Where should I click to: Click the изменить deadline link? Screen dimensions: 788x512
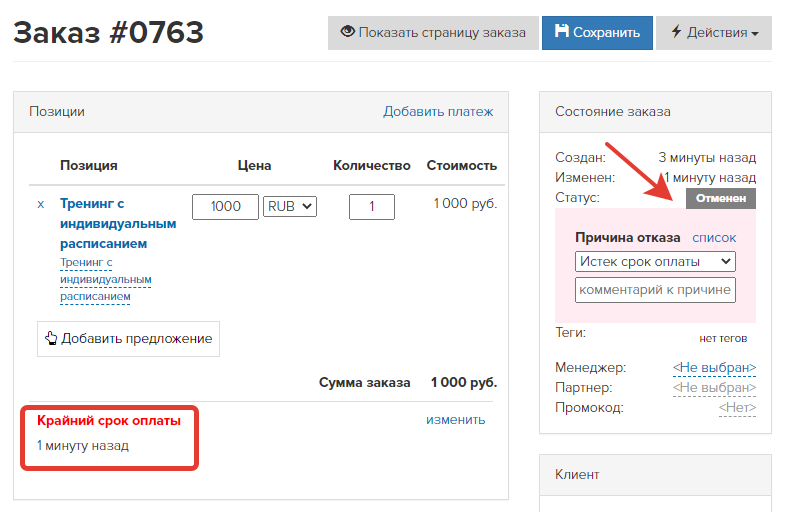pos(455,419)
